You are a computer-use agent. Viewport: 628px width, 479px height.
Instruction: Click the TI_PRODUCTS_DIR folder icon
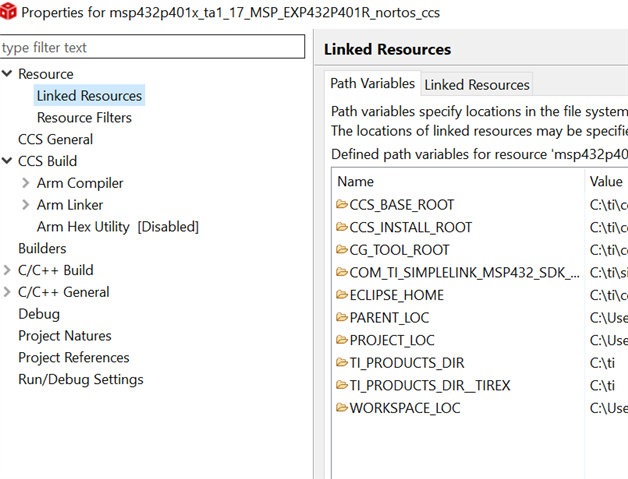tap(342, 363)
